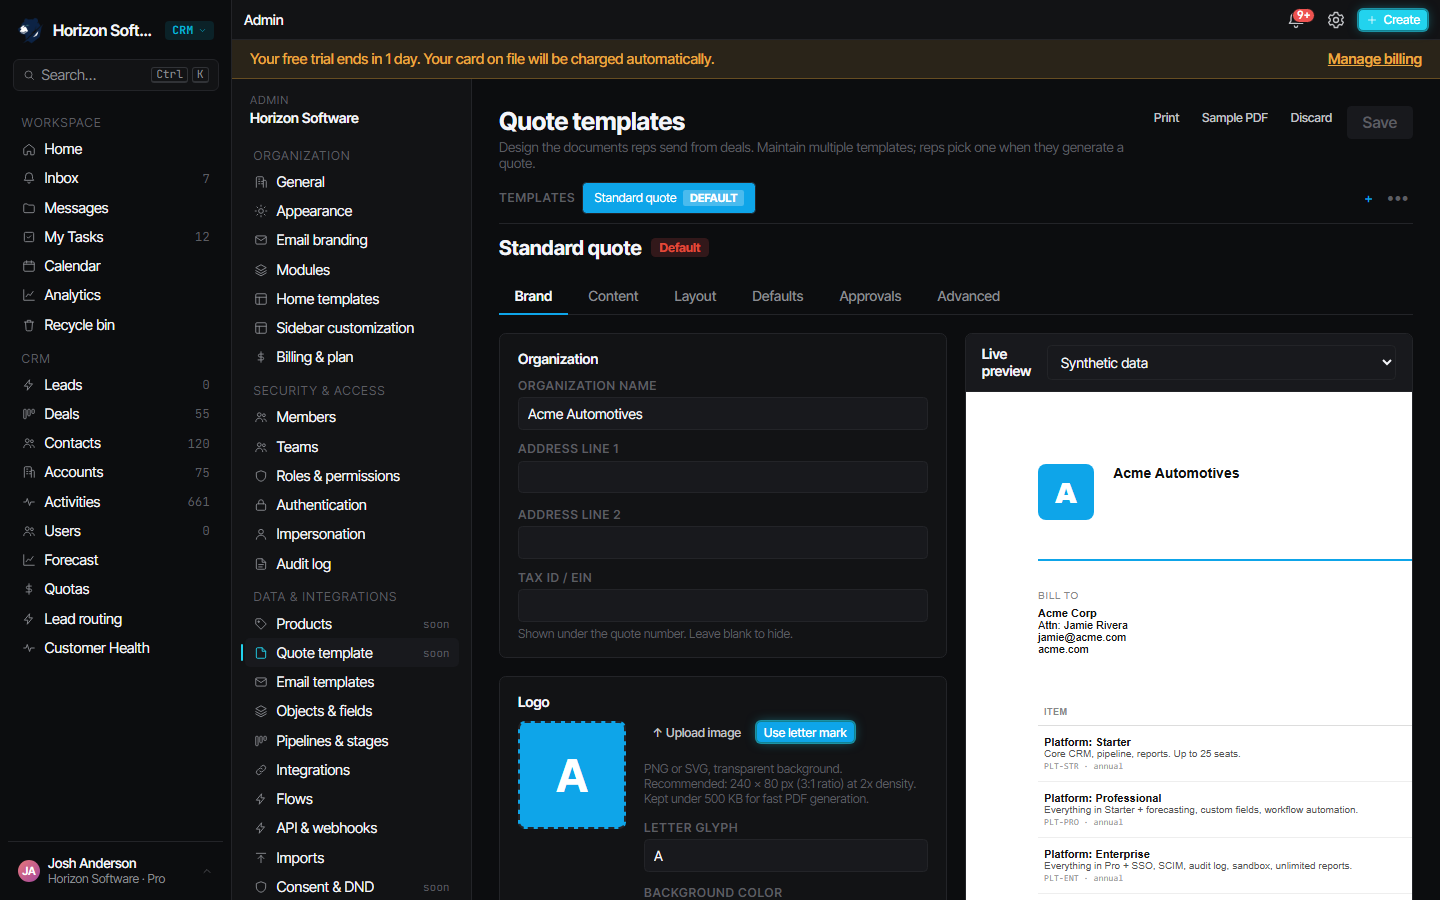Click the blue letter A logo thumbnail

(572, 775)
